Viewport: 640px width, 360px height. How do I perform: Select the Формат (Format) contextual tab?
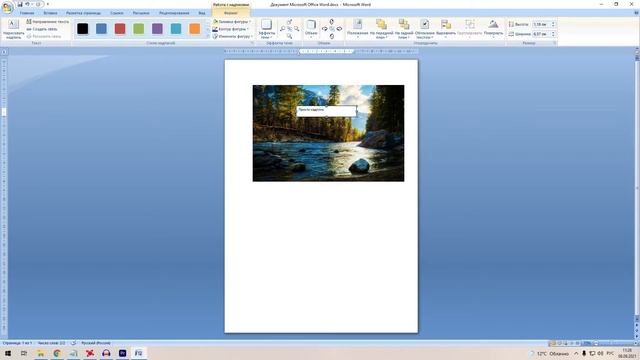tap(231, 13)
